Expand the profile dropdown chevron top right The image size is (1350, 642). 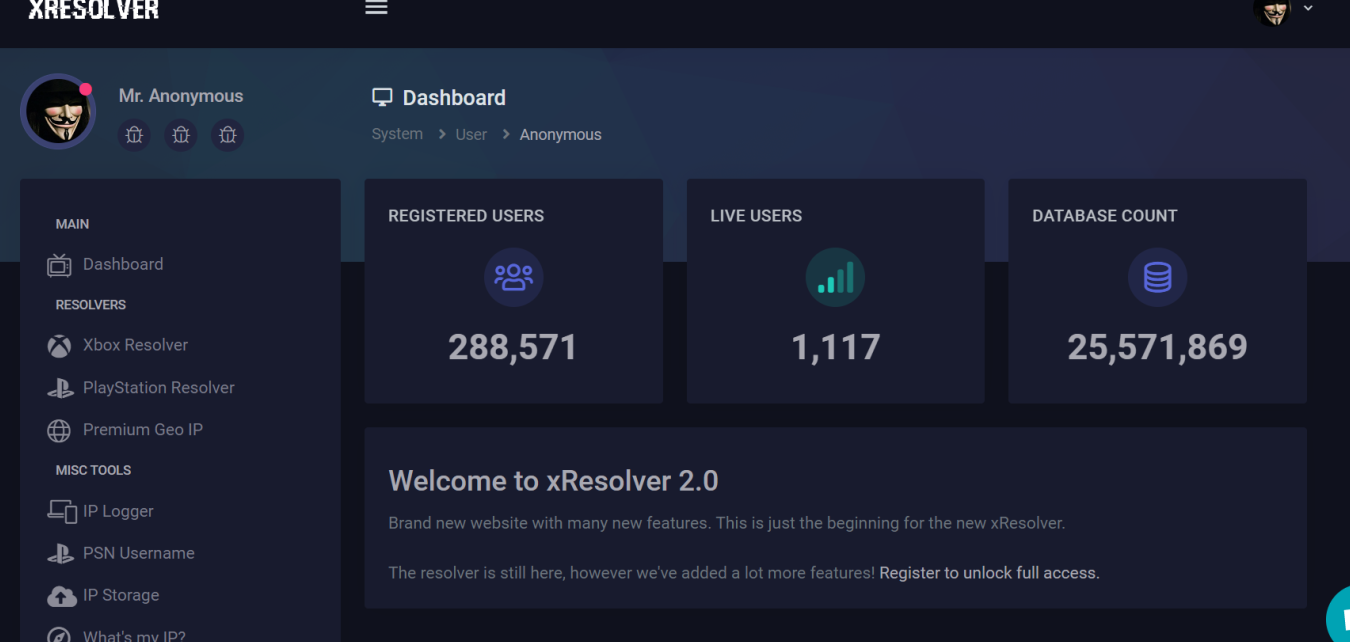click(x=1308, y=8)
